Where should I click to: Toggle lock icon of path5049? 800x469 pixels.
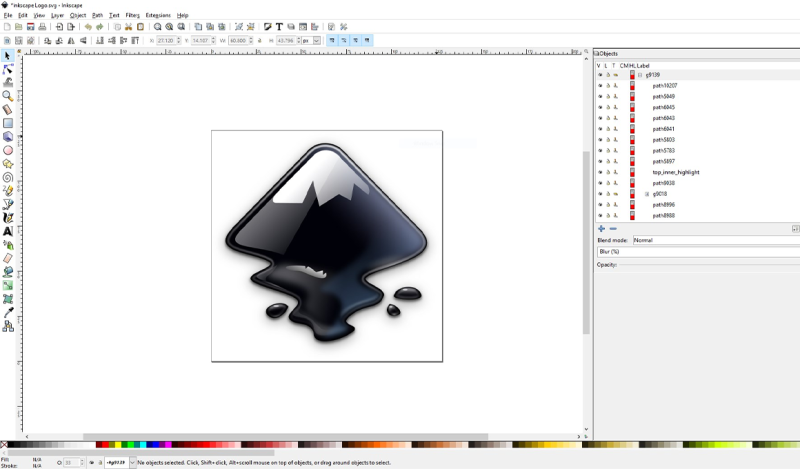coord(608,96)
